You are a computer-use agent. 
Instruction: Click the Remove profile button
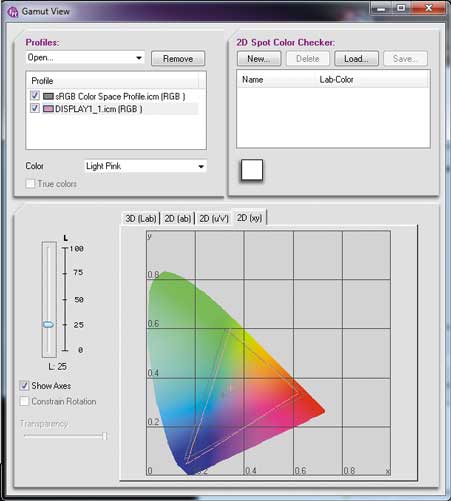(x=178, y=59)
